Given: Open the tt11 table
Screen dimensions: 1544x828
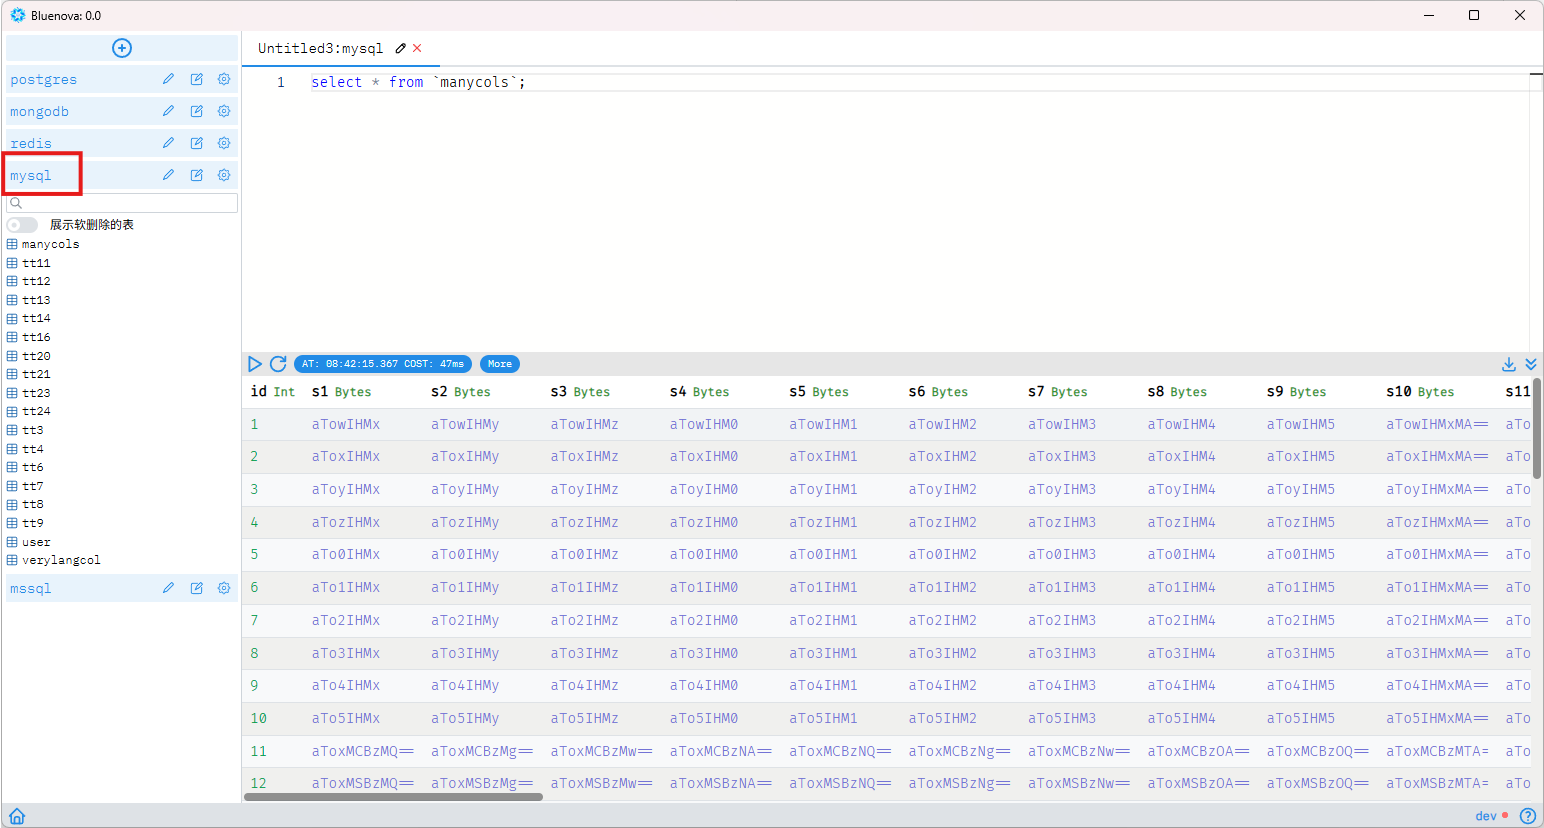Looking at the screenshot, I should click(x=28, y=263).
